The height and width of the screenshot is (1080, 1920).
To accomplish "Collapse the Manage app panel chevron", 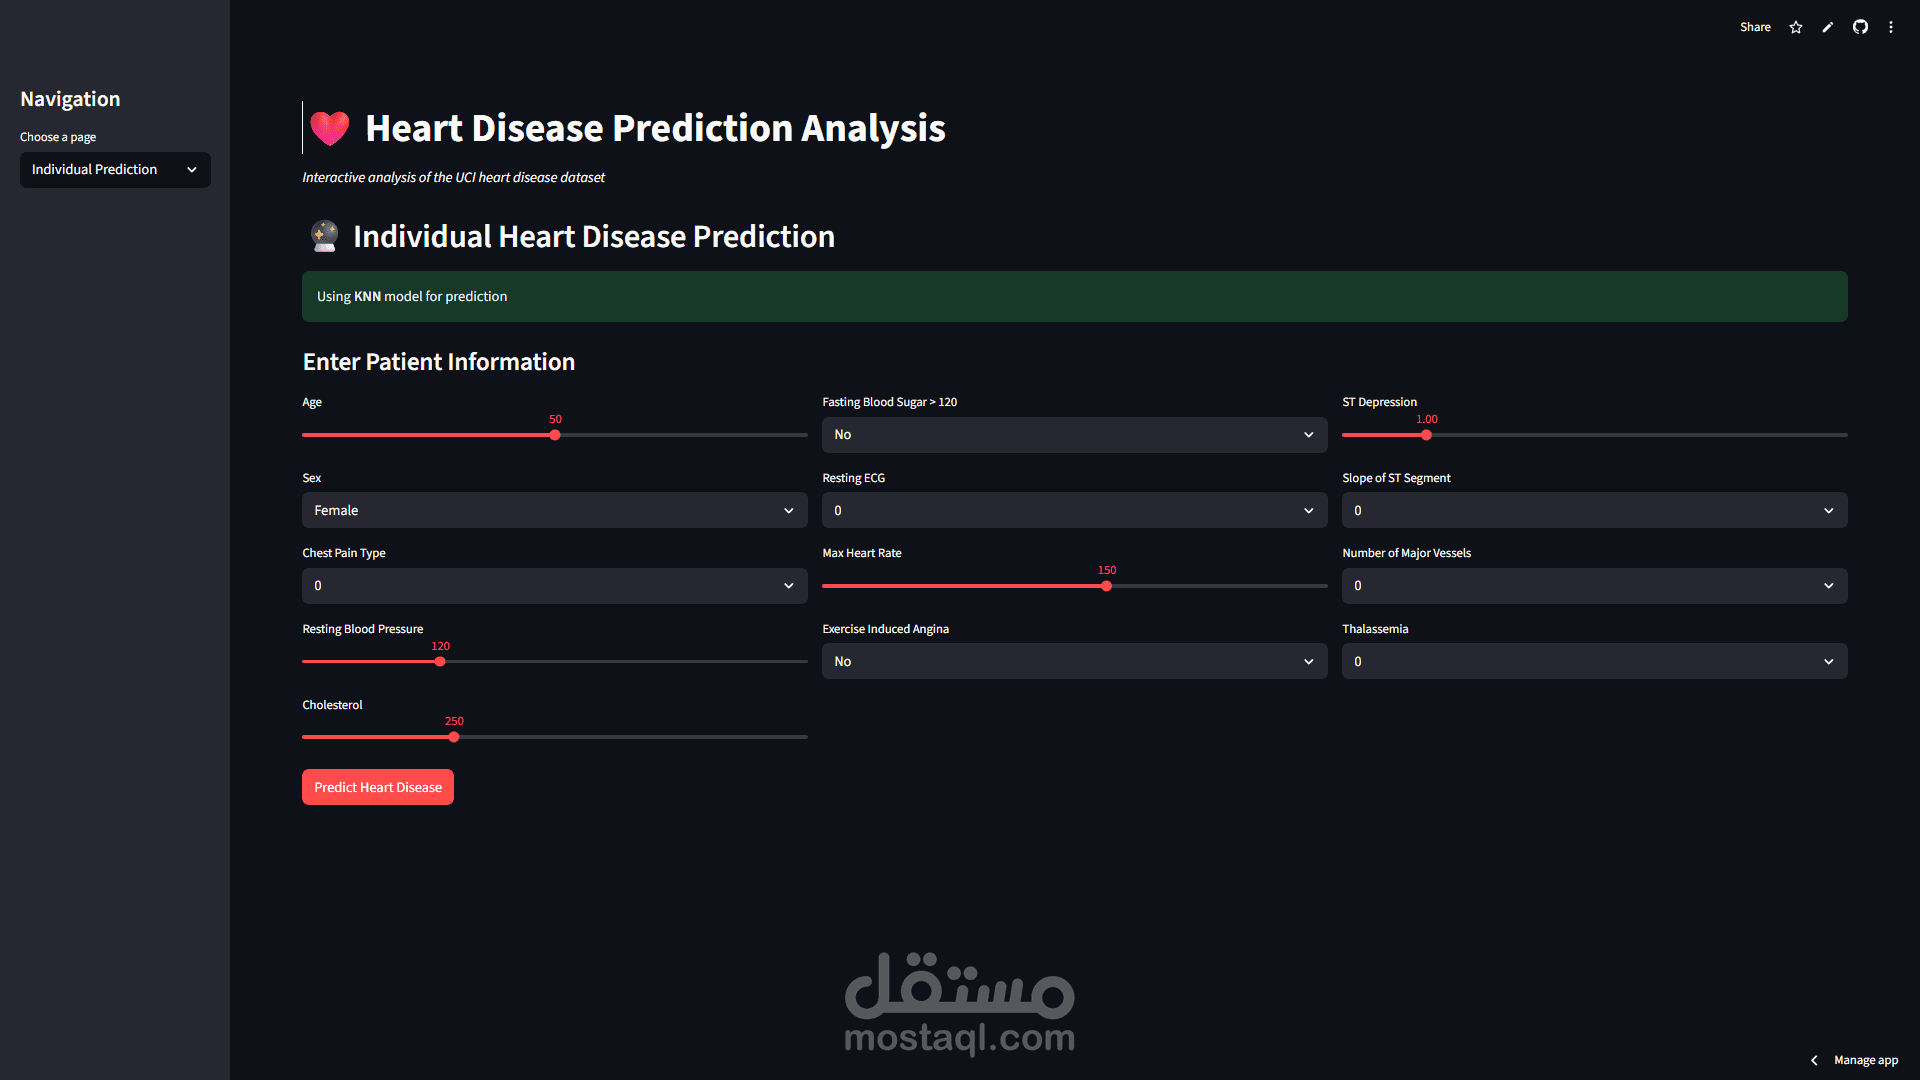I will tap(1814, 1060).
